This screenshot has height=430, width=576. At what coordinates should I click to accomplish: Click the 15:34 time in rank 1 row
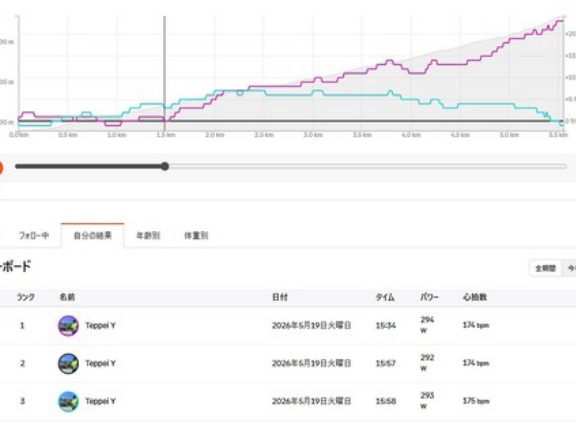pos(386,325)
